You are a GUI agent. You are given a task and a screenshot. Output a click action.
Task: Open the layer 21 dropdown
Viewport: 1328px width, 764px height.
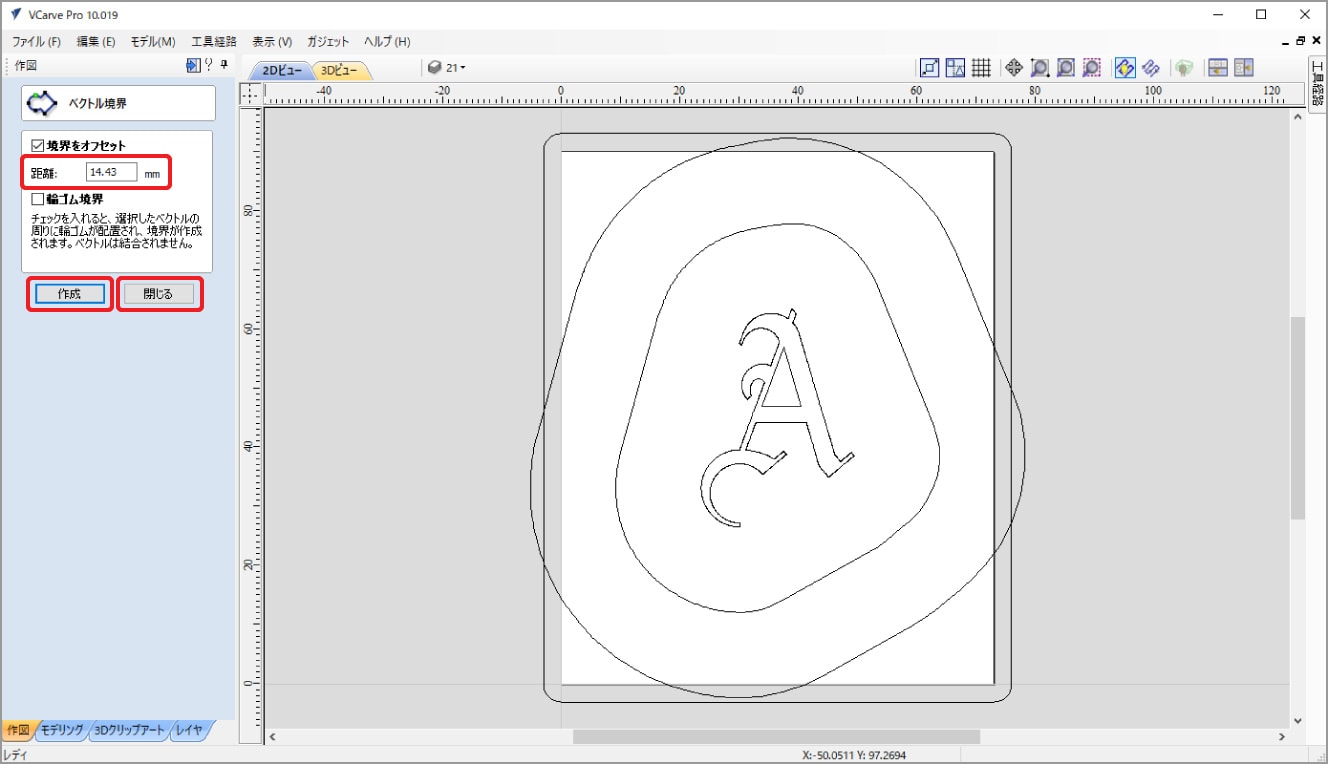pyautogui.click(x=447, y=68)
